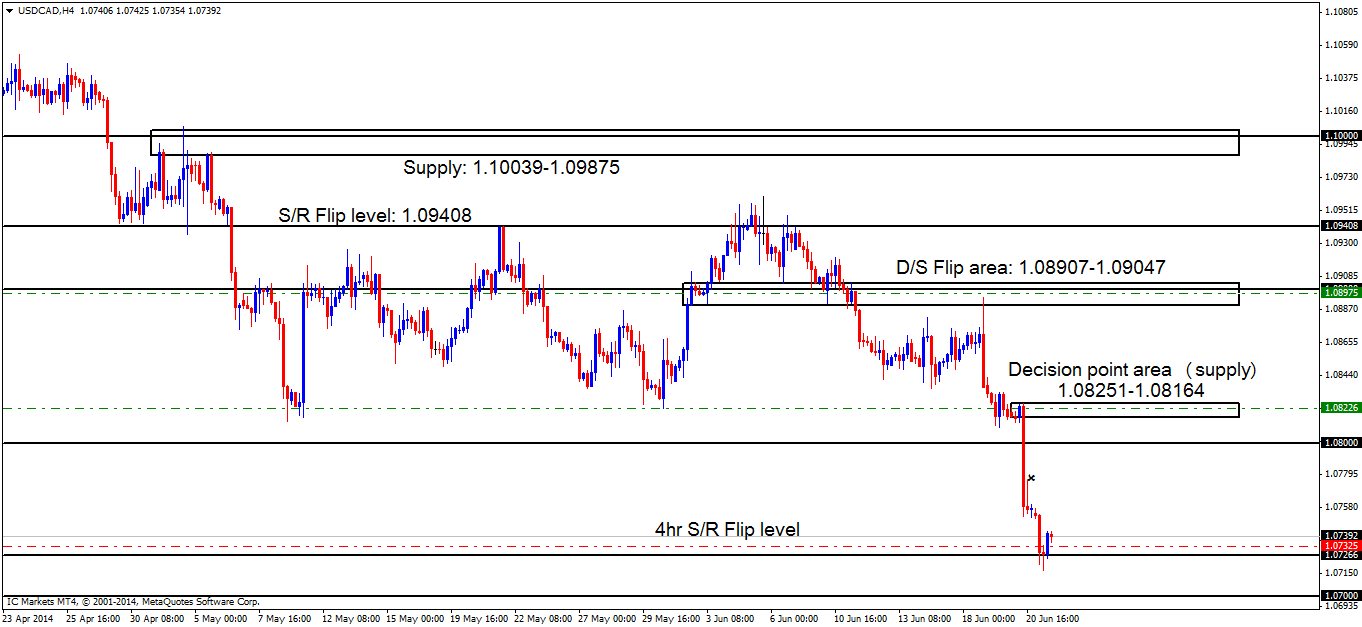Click the highlighted 1.07000 price label
Screen dimensions: 1362x627
pyautogui.click(x=1340, y=596)
